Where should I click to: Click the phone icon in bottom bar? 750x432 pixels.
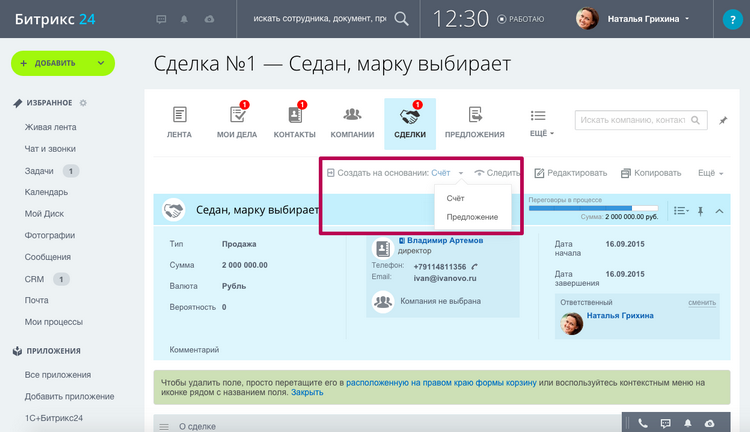(x=643, y=423)
